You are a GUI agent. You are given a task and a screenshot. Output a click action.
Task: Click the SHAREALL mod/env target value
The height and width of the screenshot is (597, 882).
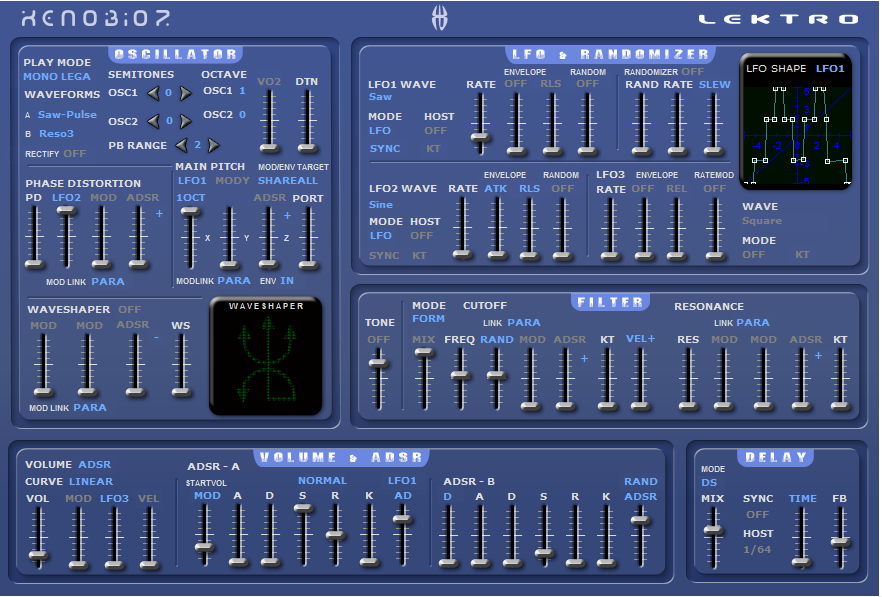pos(287,181)
